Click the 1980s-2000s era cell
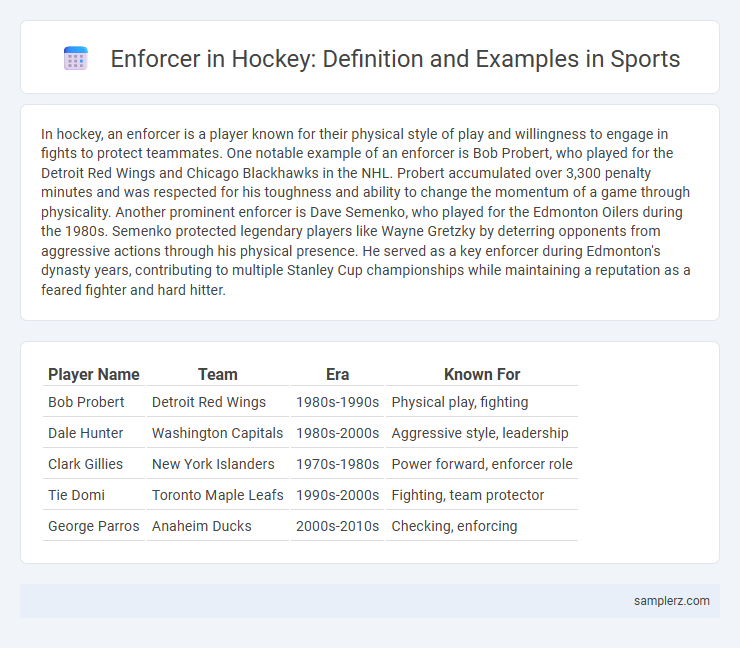Screen dimensions: 740x648 337,433
